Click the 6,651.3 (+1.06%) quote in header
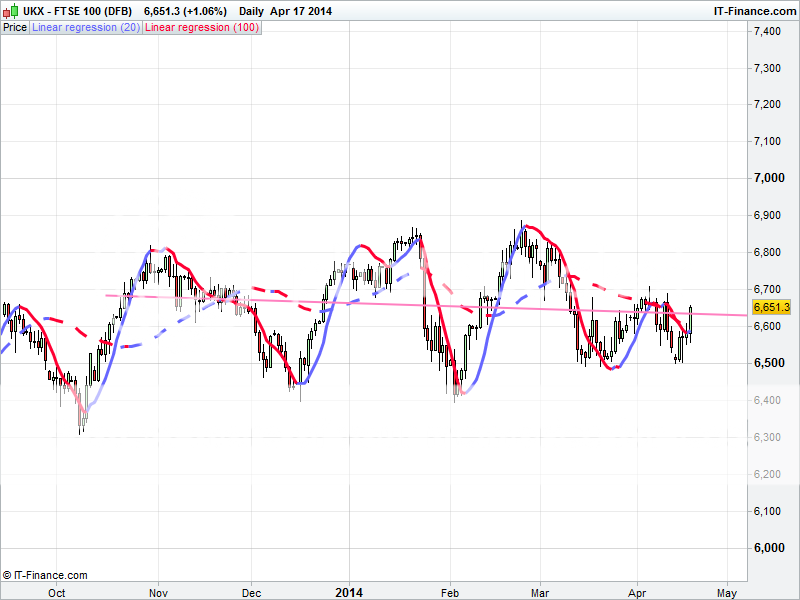 click(185, 11)
